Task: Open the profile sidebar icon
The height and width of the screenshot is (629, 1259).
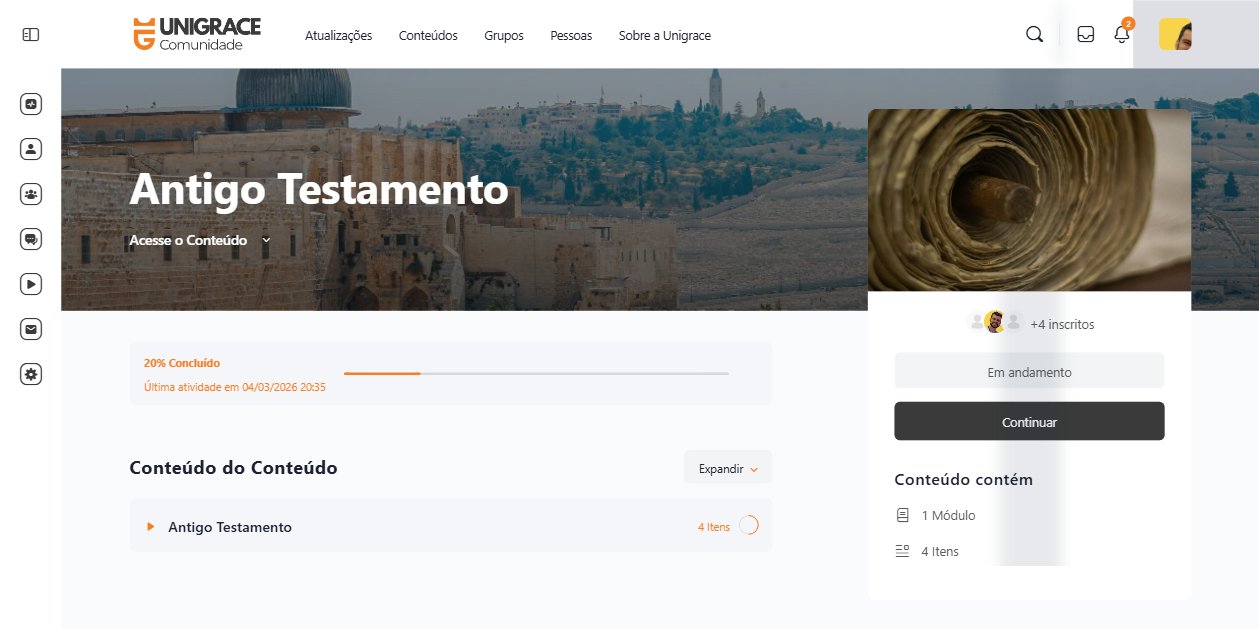Action: pos(31,149)
